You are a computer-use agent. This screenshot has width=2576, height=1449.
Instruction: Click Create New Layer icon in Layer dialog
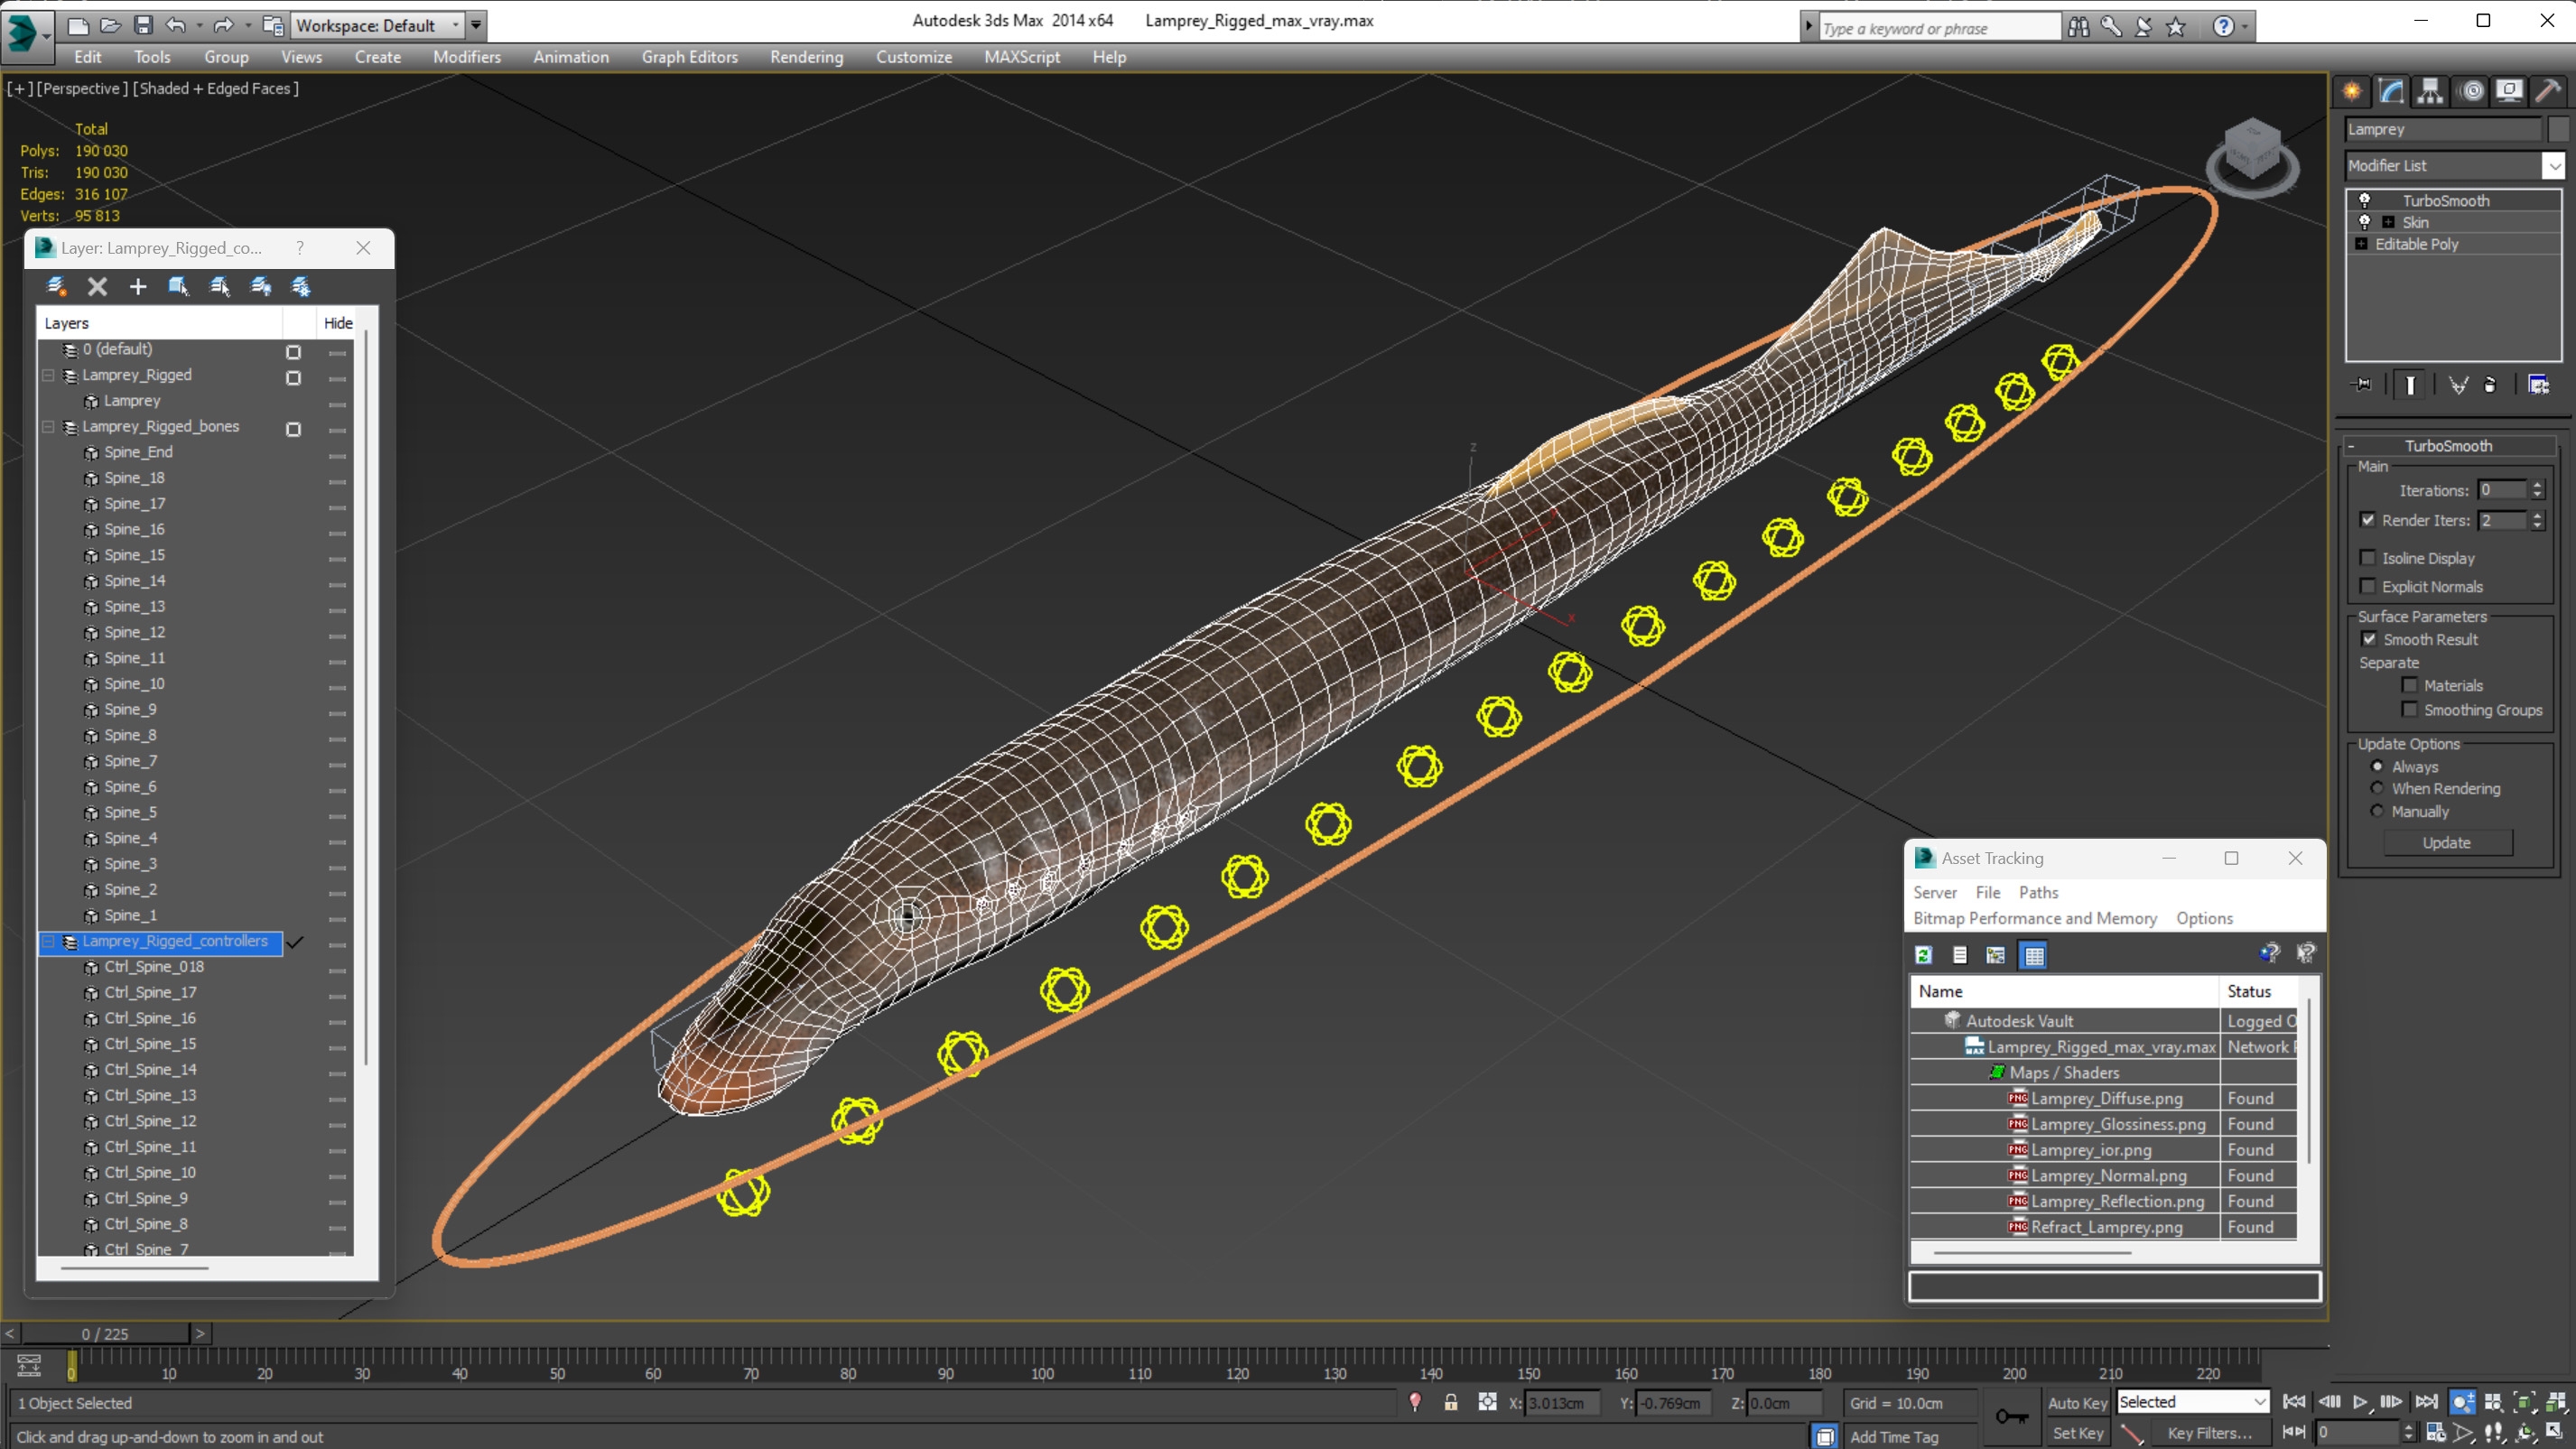pos(57,287)
